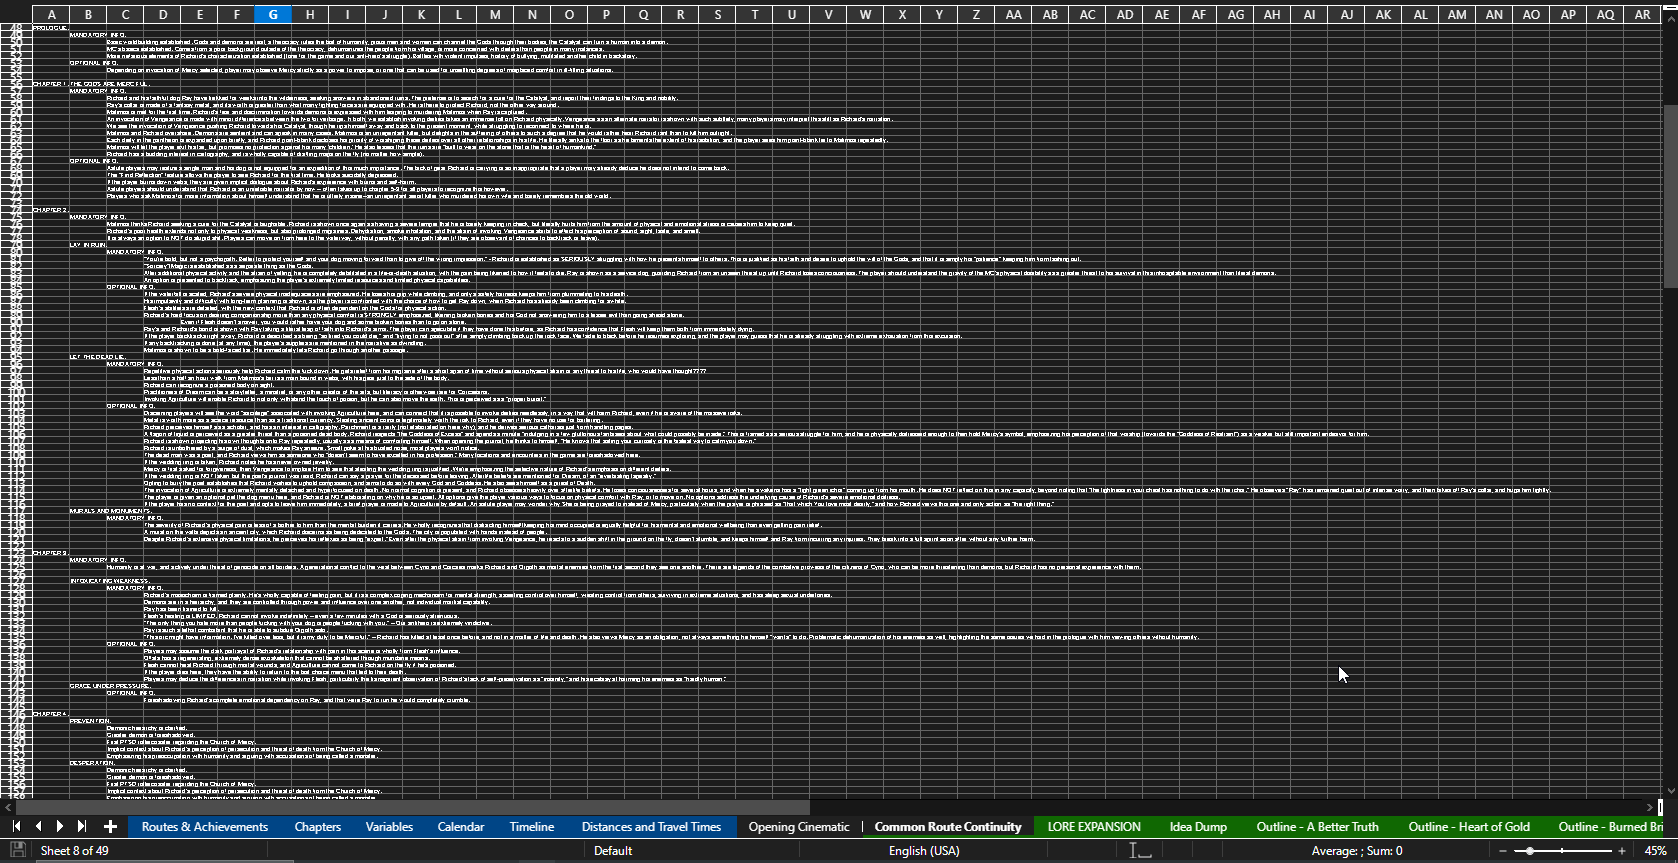The image size is (1678, 863).
Task: Open the Variables sheet tab
Action: 389,827
